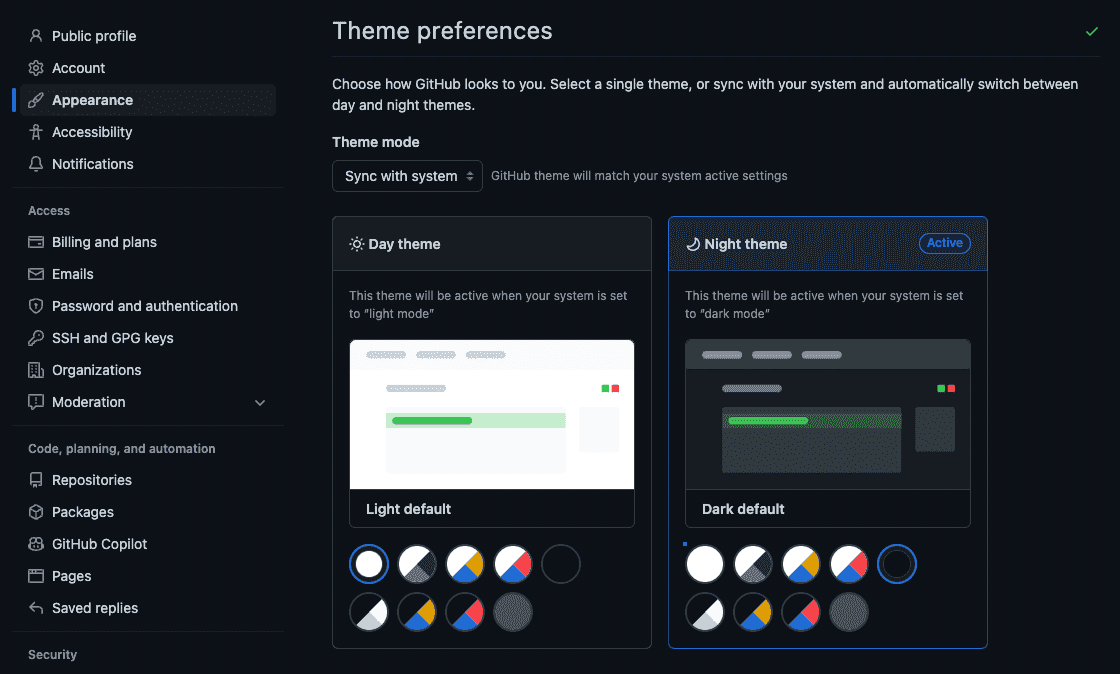Viewport: 1120px width, 674px height.
Task: Open the Saved replies link
Action: coord(95,608)
